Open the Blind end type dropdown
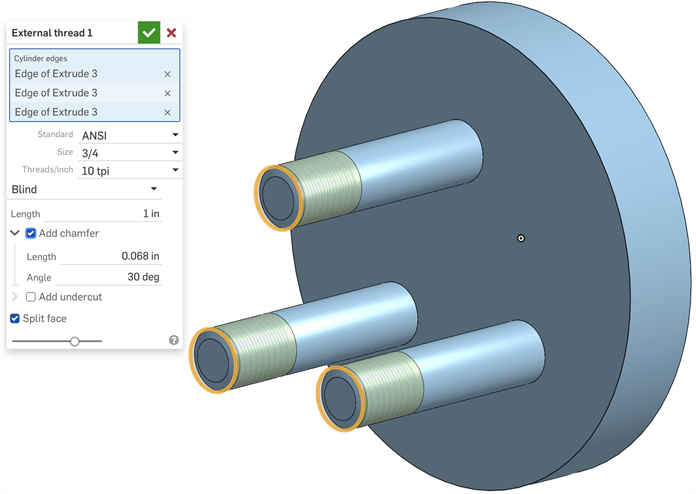Screen dimensions: 696x494 84,190
